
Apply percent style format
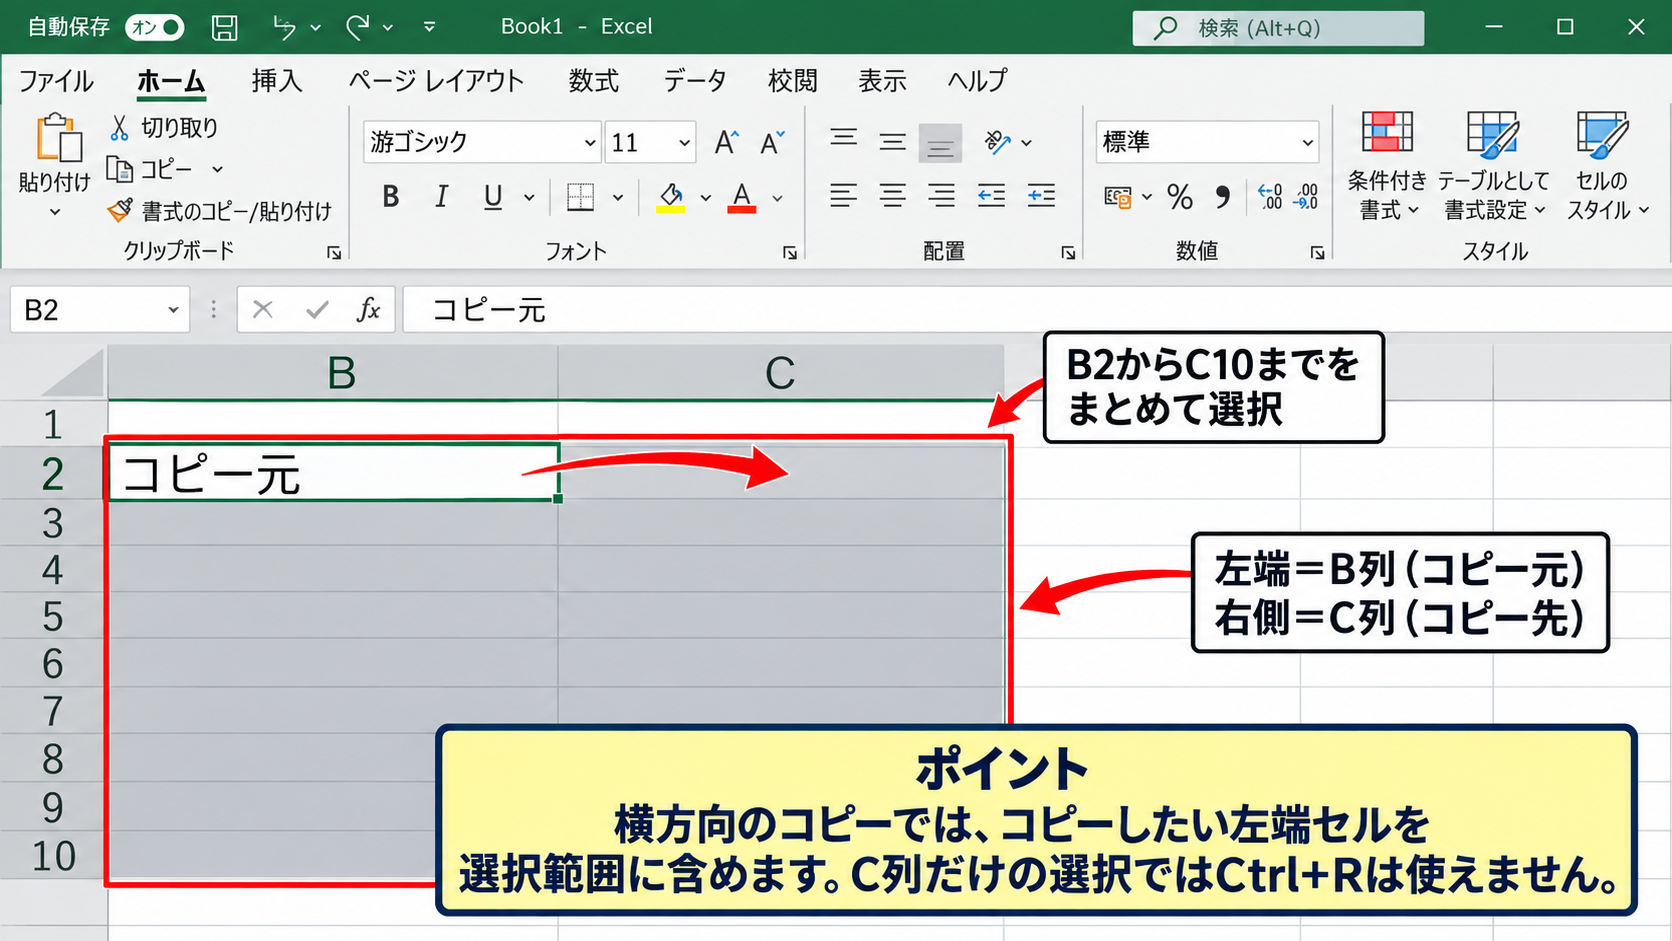tap(1180, 197)
